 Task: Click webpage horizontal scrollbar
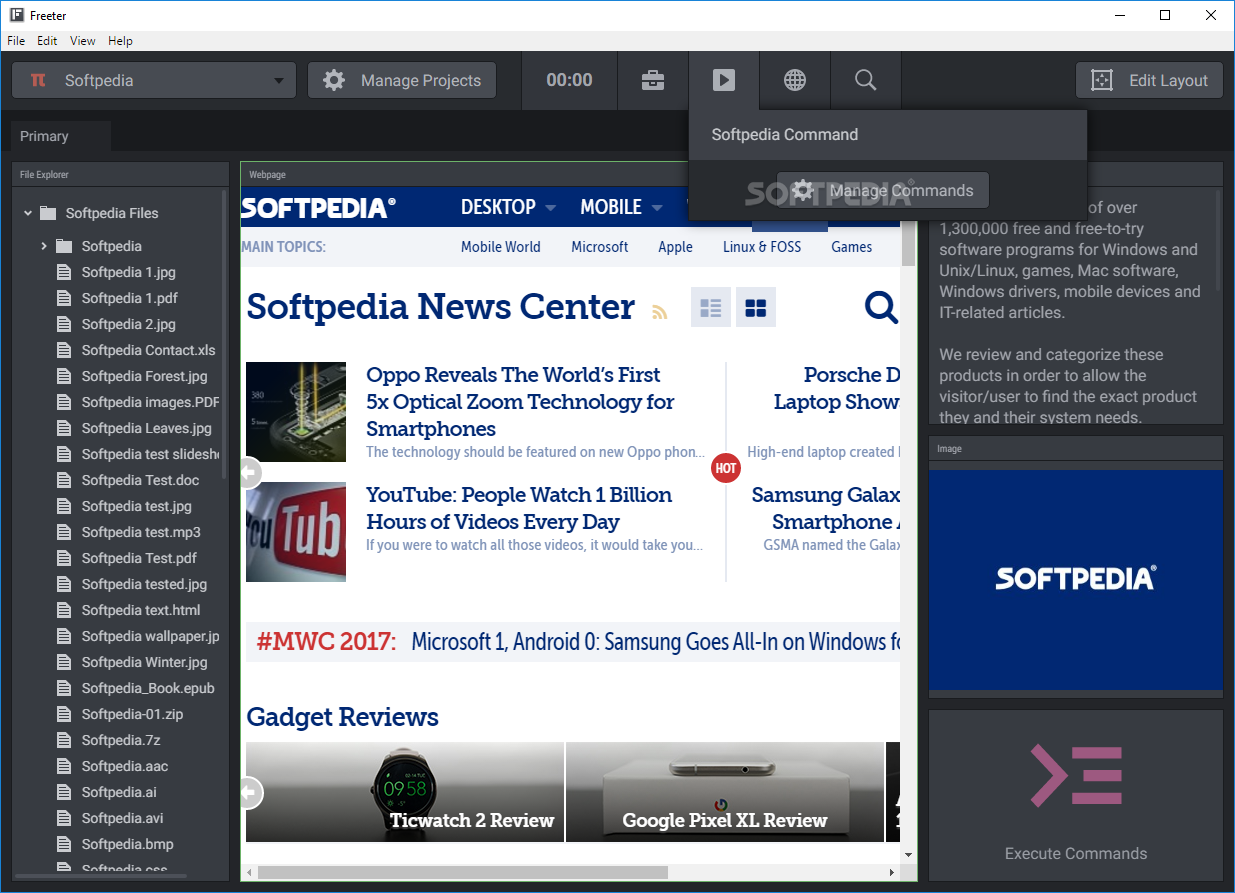coord(463,872)
